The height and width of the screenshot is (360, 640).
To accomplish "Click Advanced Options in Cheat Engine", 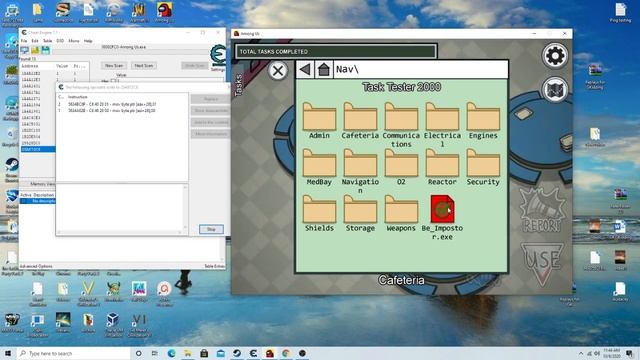I will (36, 266).
